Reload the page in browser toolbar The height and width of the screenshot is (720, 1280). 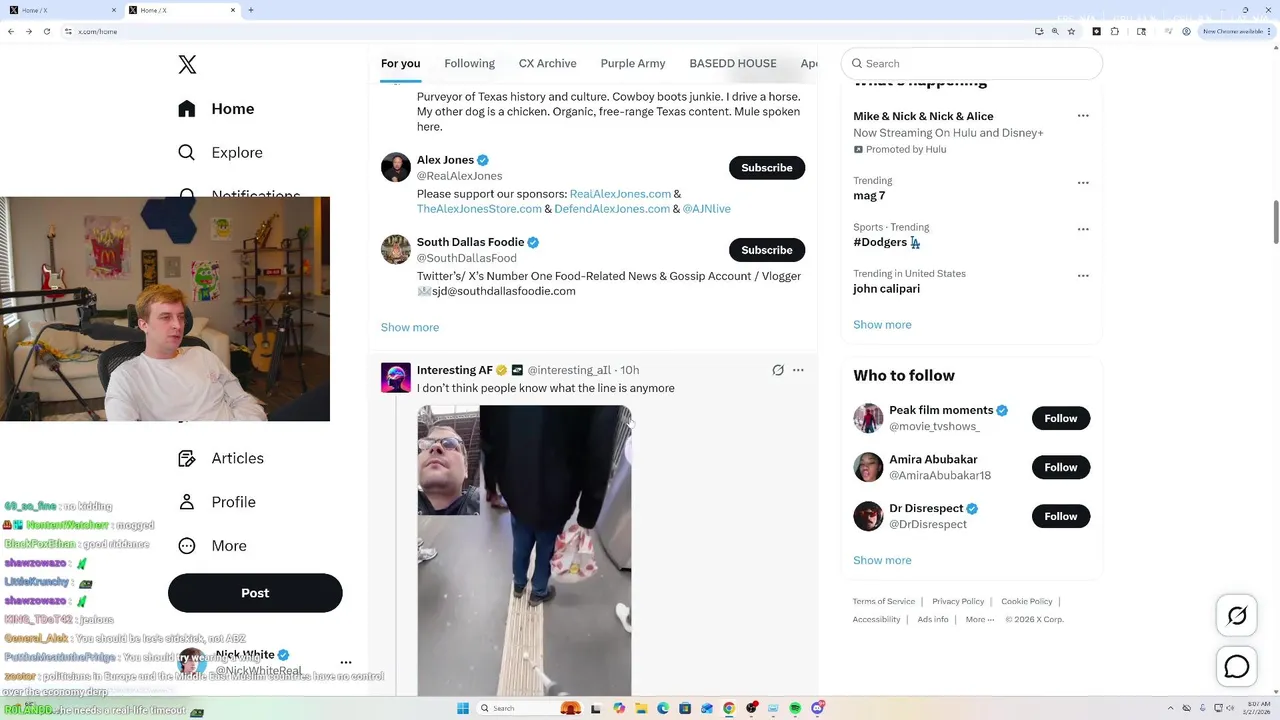pyautogui.click(x=46, y=31)
